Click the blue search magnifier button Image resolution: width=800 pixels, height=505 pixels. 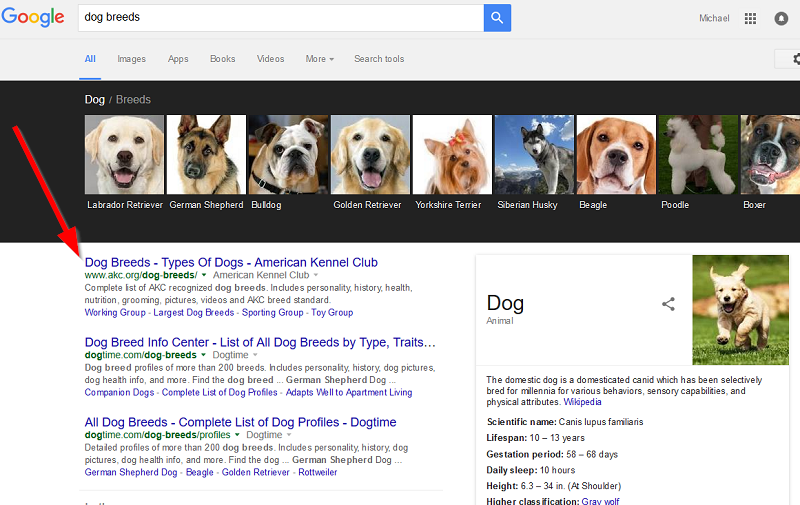497,18
